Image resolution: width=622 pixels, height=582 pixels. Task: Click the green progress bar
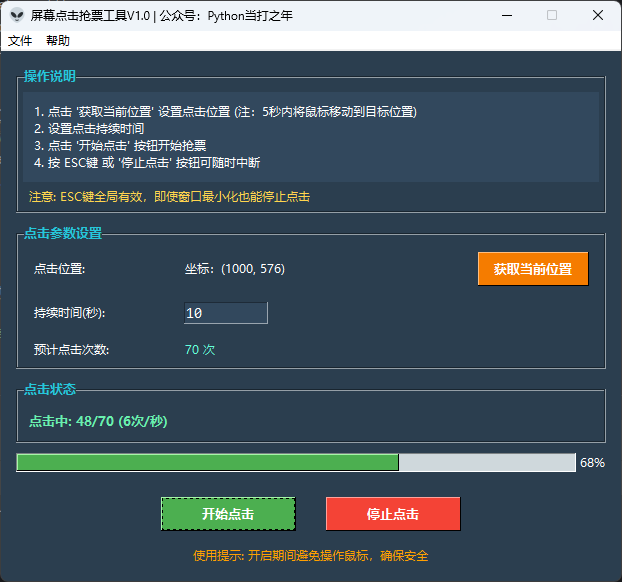pyautogui.click(x=296, y=463)
